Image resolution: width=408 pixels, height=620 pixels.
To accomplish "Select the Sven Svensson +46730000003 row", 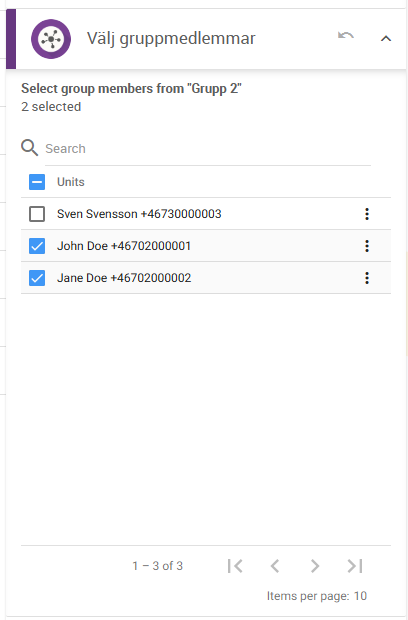I will click(206, 214).
